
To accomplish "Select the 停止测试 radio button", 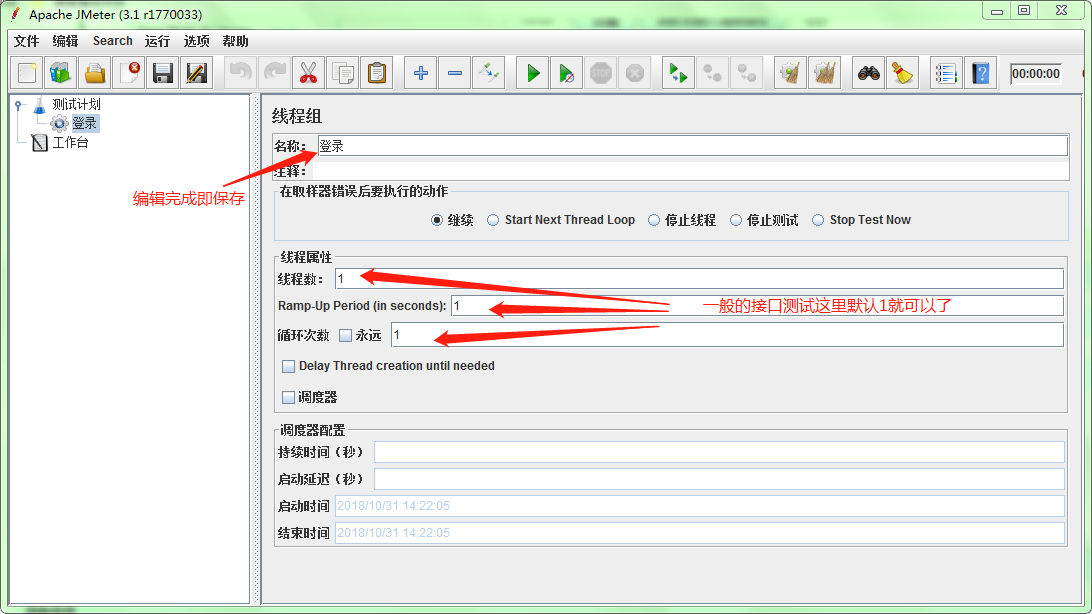I will [736, 220].
